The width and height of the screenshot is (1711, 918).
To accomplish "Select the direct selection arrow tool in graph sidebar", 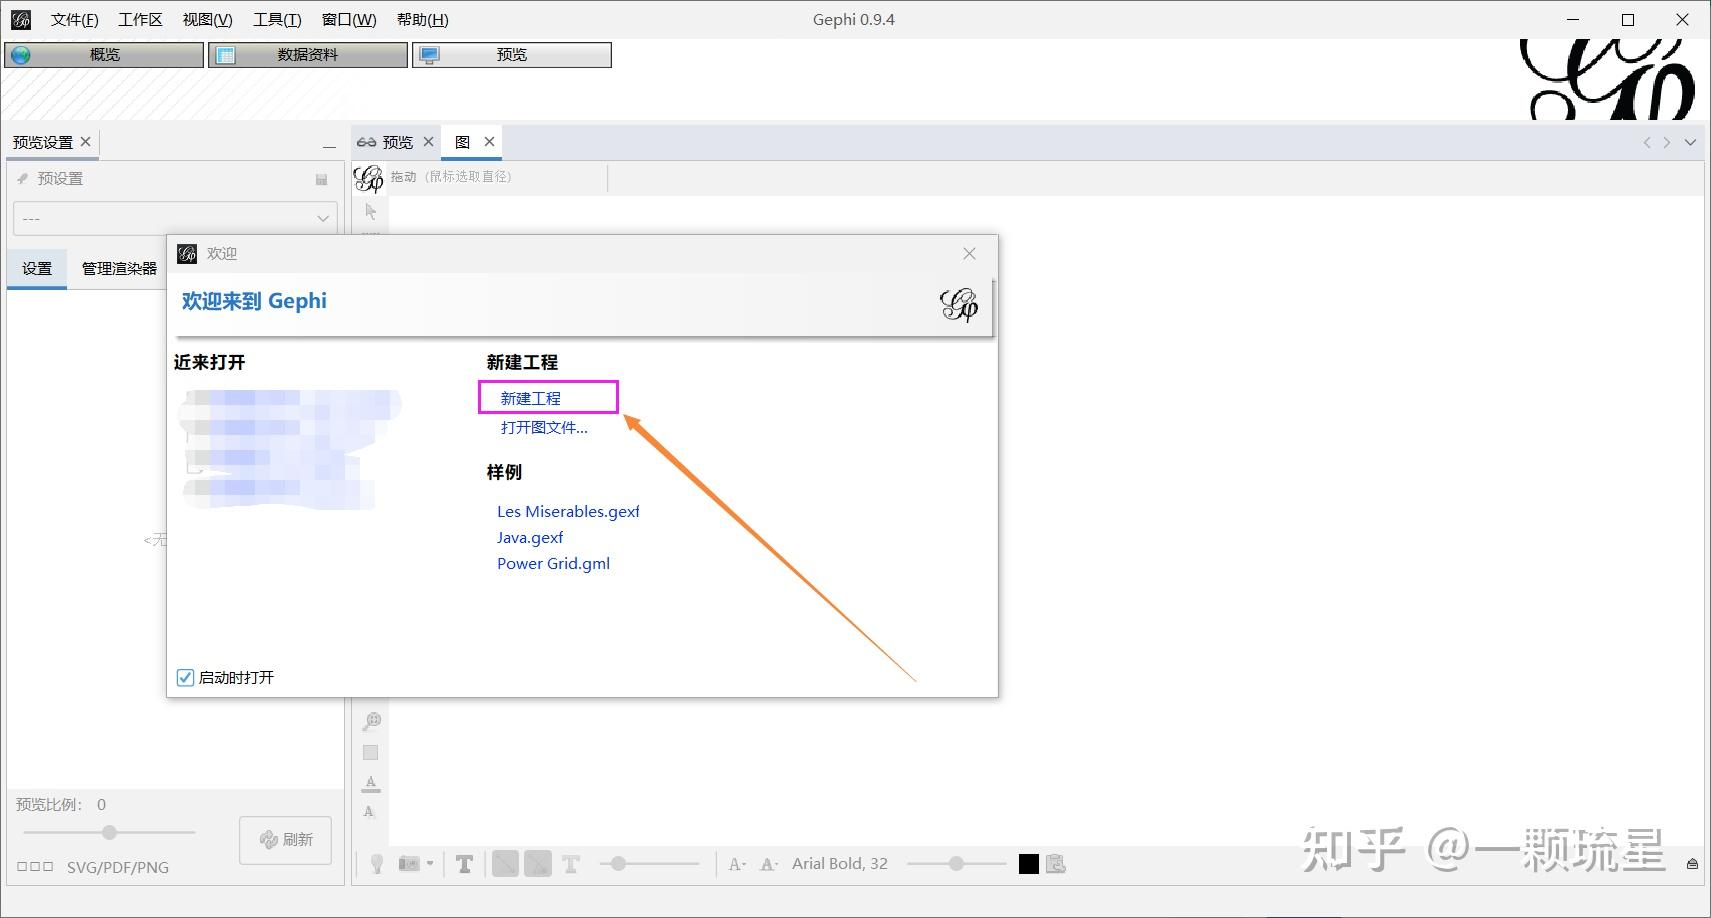I will [x=371, y=212].
